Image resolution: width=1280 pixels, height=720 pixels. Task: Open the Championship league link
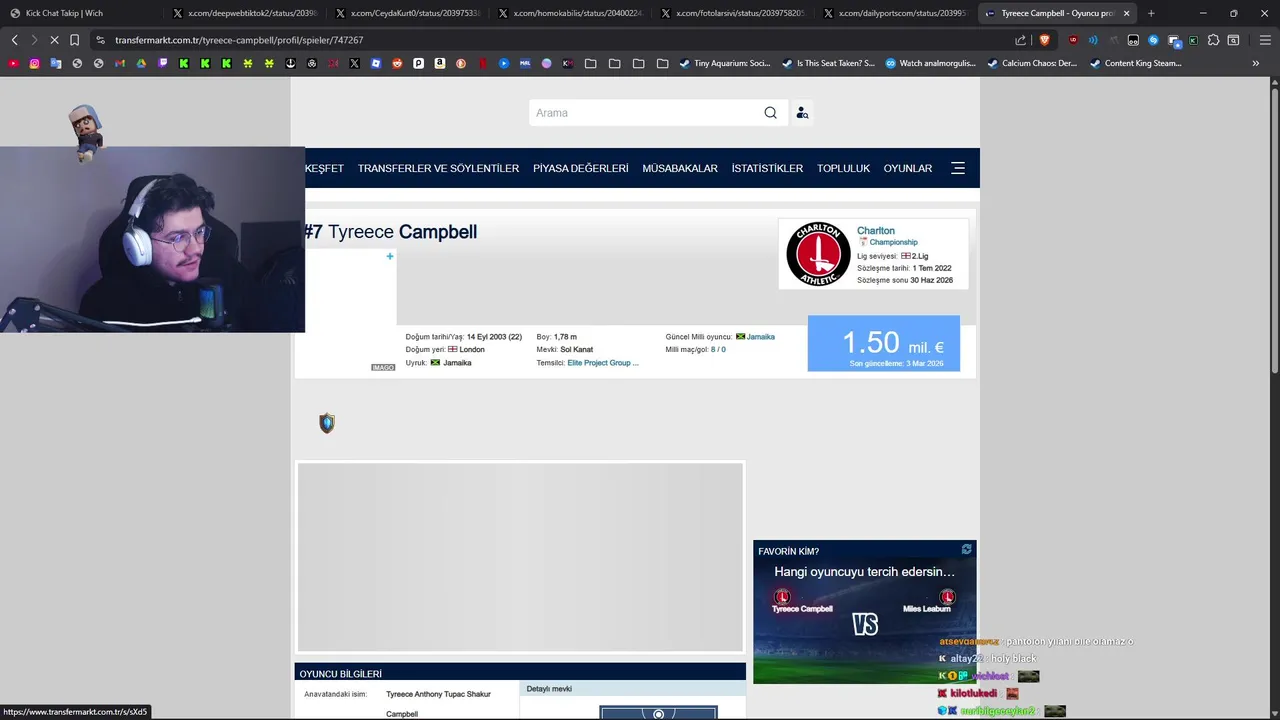click(893, 242)
